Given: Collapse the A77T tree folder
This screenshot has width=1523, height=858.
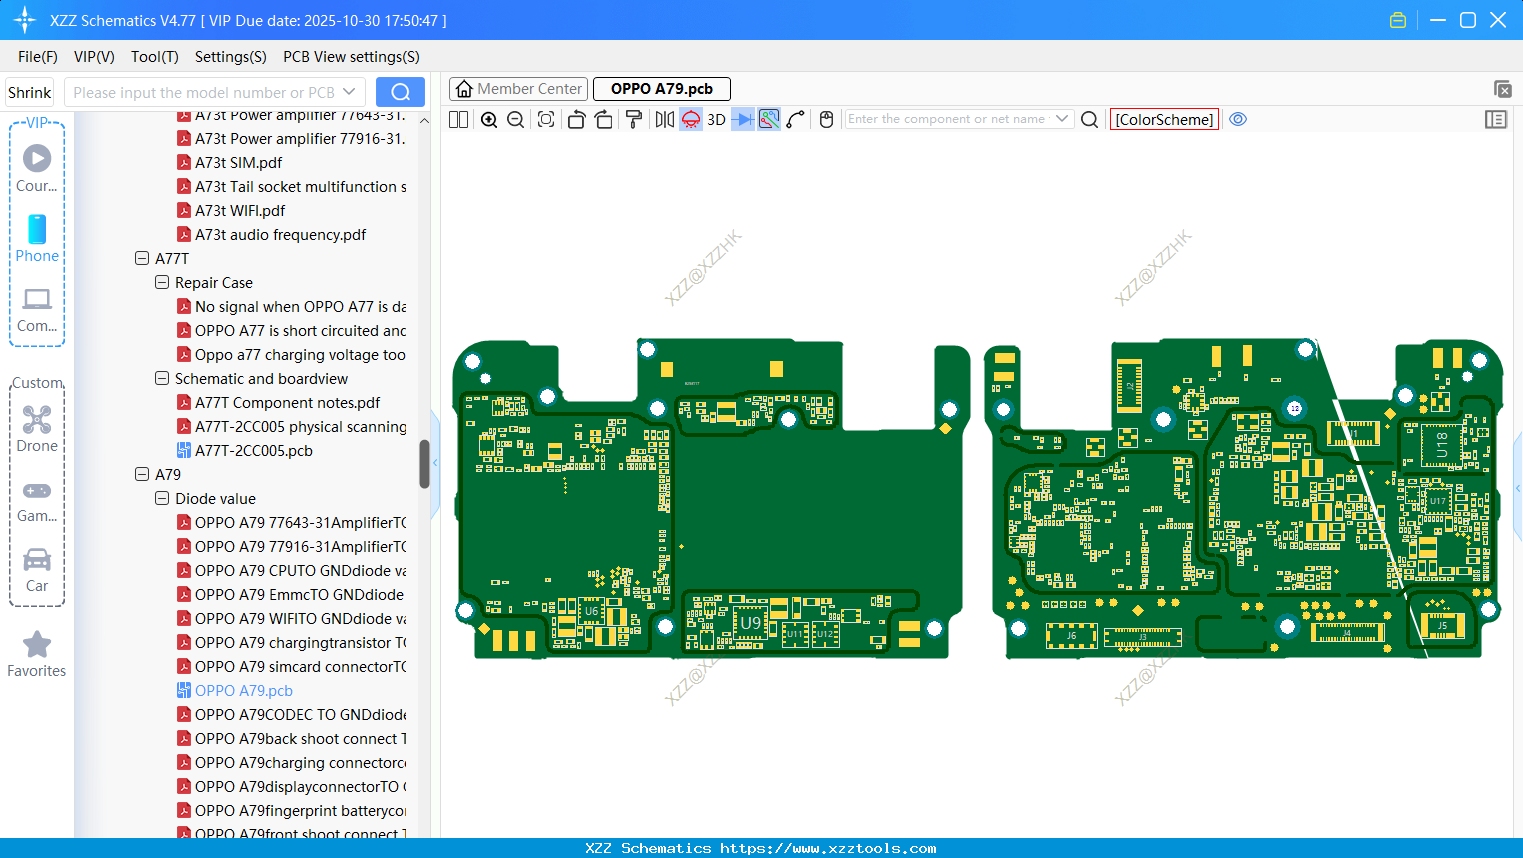Looking at the screenshot, I should pyautogui.click(x=142, y=258).
